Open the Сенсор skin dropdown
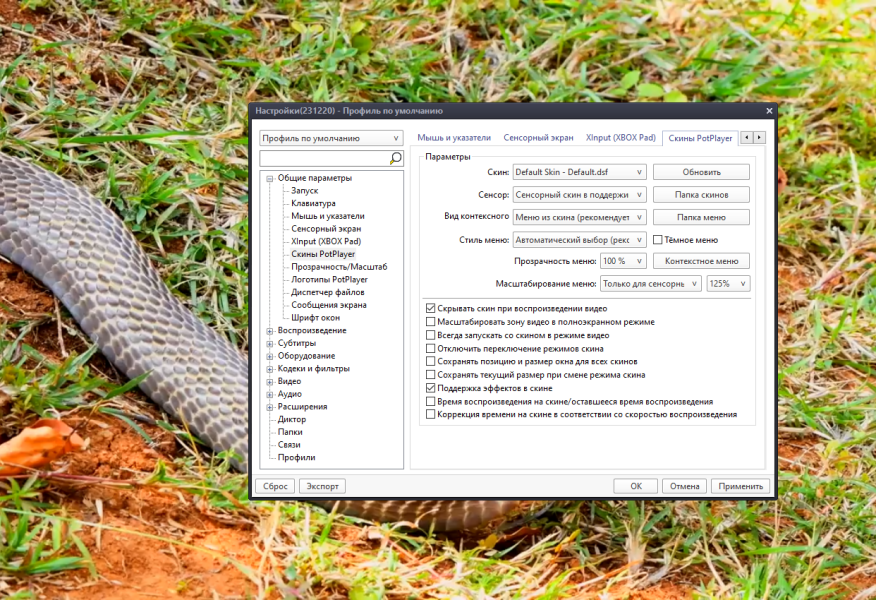Viewport: 876px width, 600px height. coord(579,194)
